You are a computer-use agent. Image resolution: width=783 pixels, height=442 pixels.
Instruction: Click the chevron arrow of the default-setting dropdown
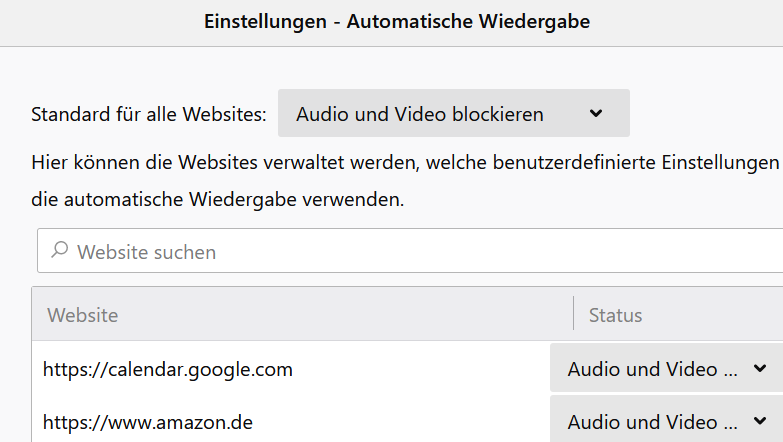pos(596,113)
